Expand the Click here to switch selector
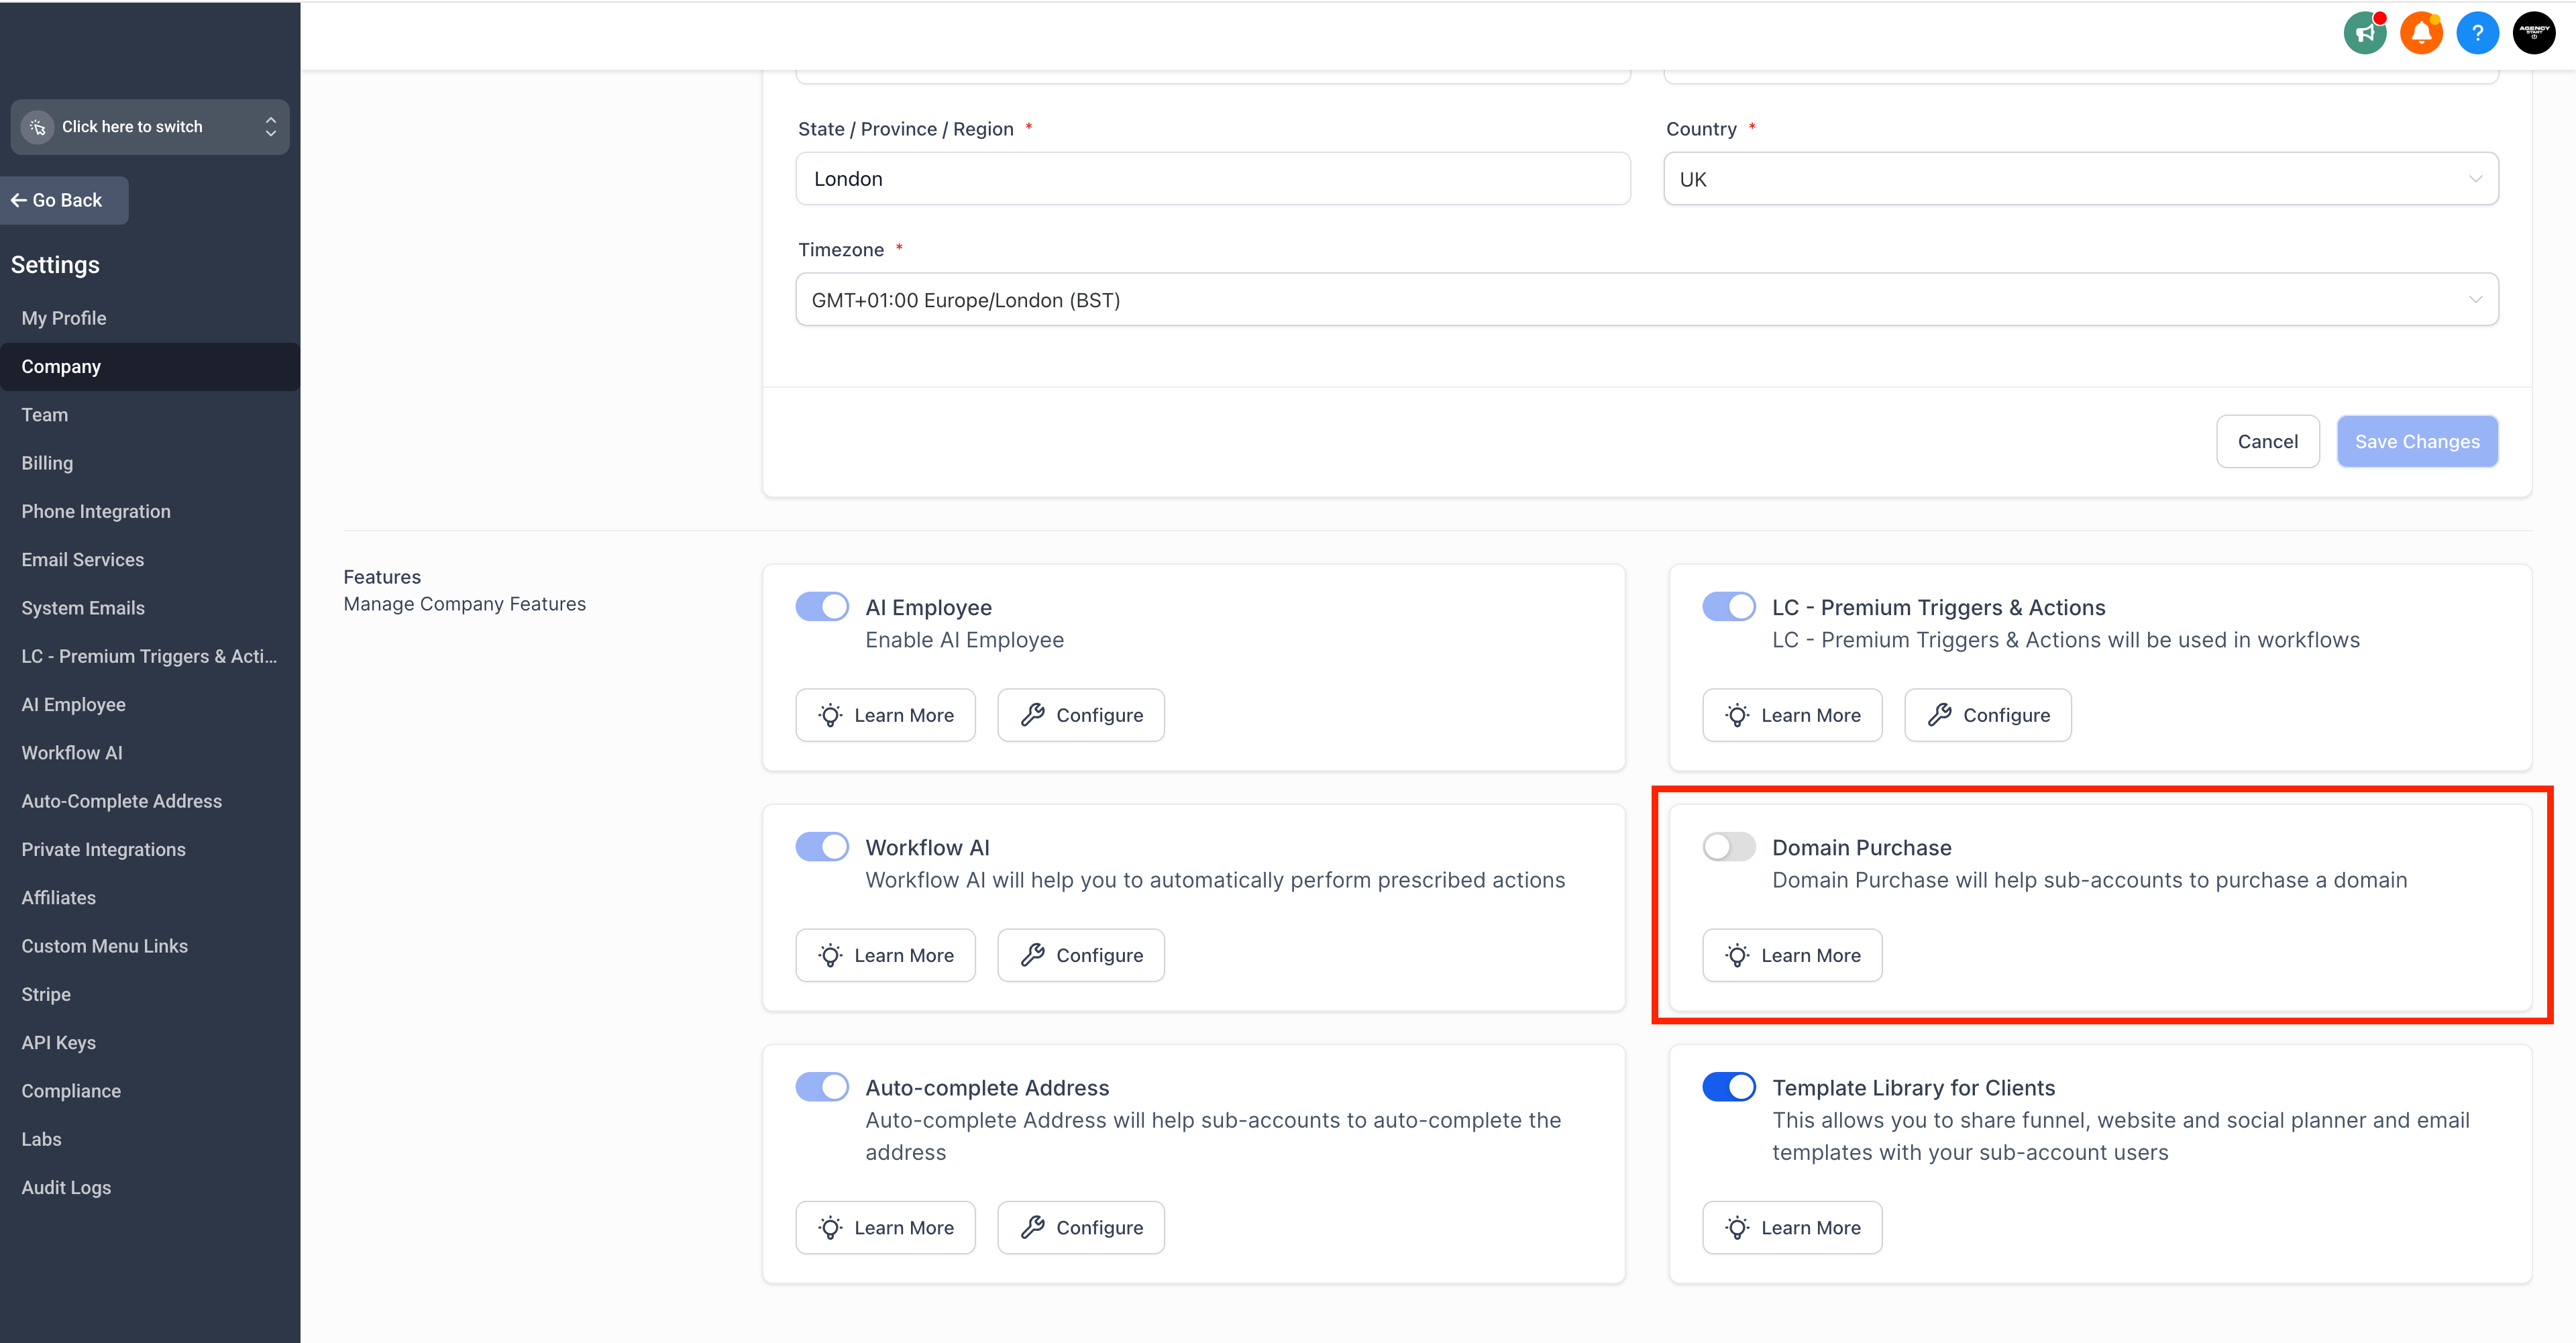Image resolution: width=2576 pixels, height=1343 pixels. click(270, 127)
